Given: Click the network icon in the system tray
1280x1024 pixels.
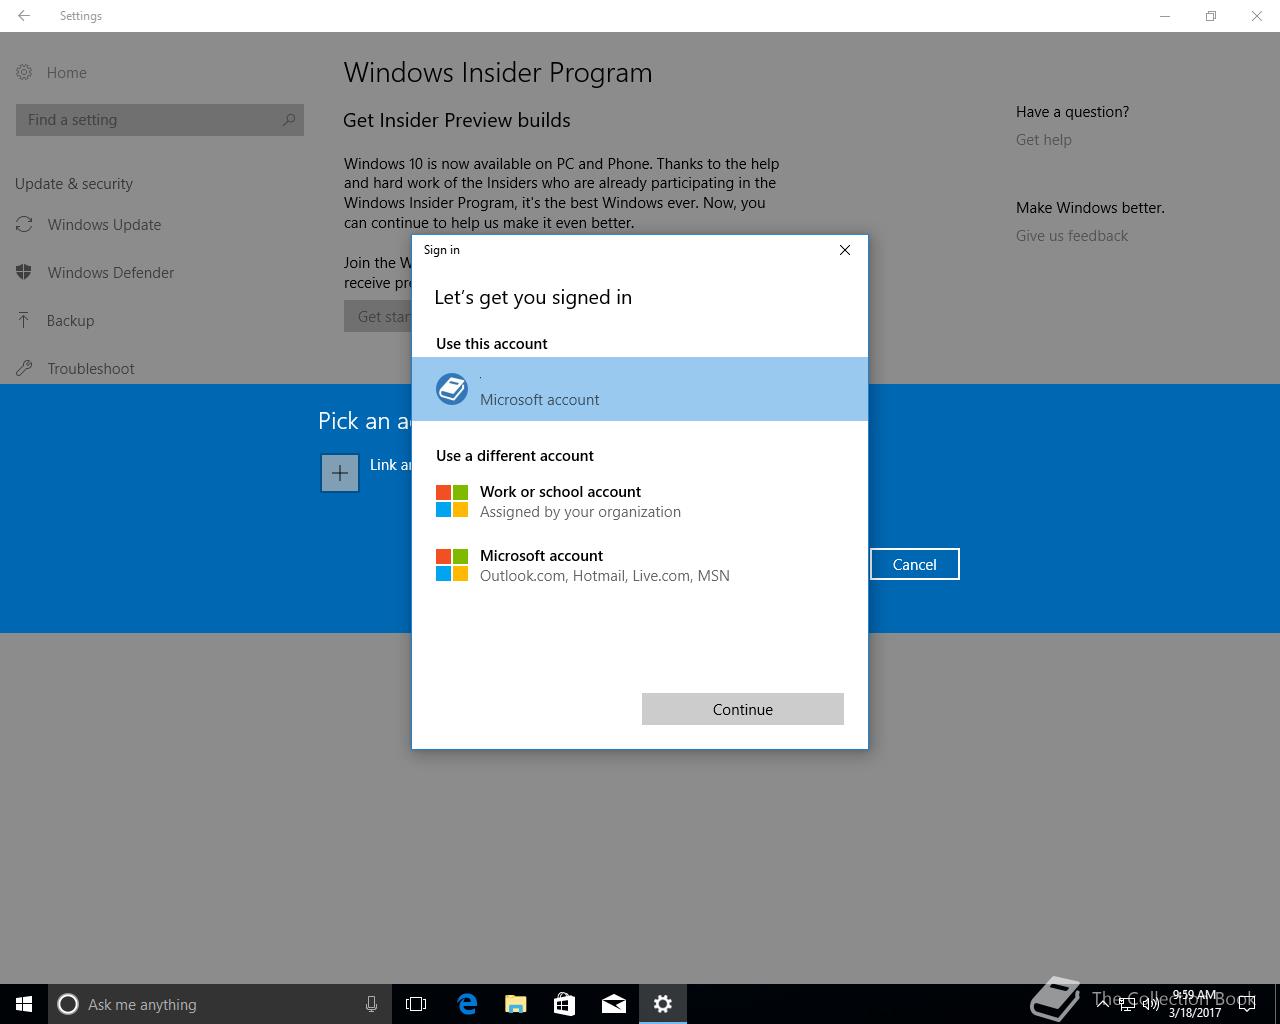Looking at the screenshot, I should [1127, 1005].
